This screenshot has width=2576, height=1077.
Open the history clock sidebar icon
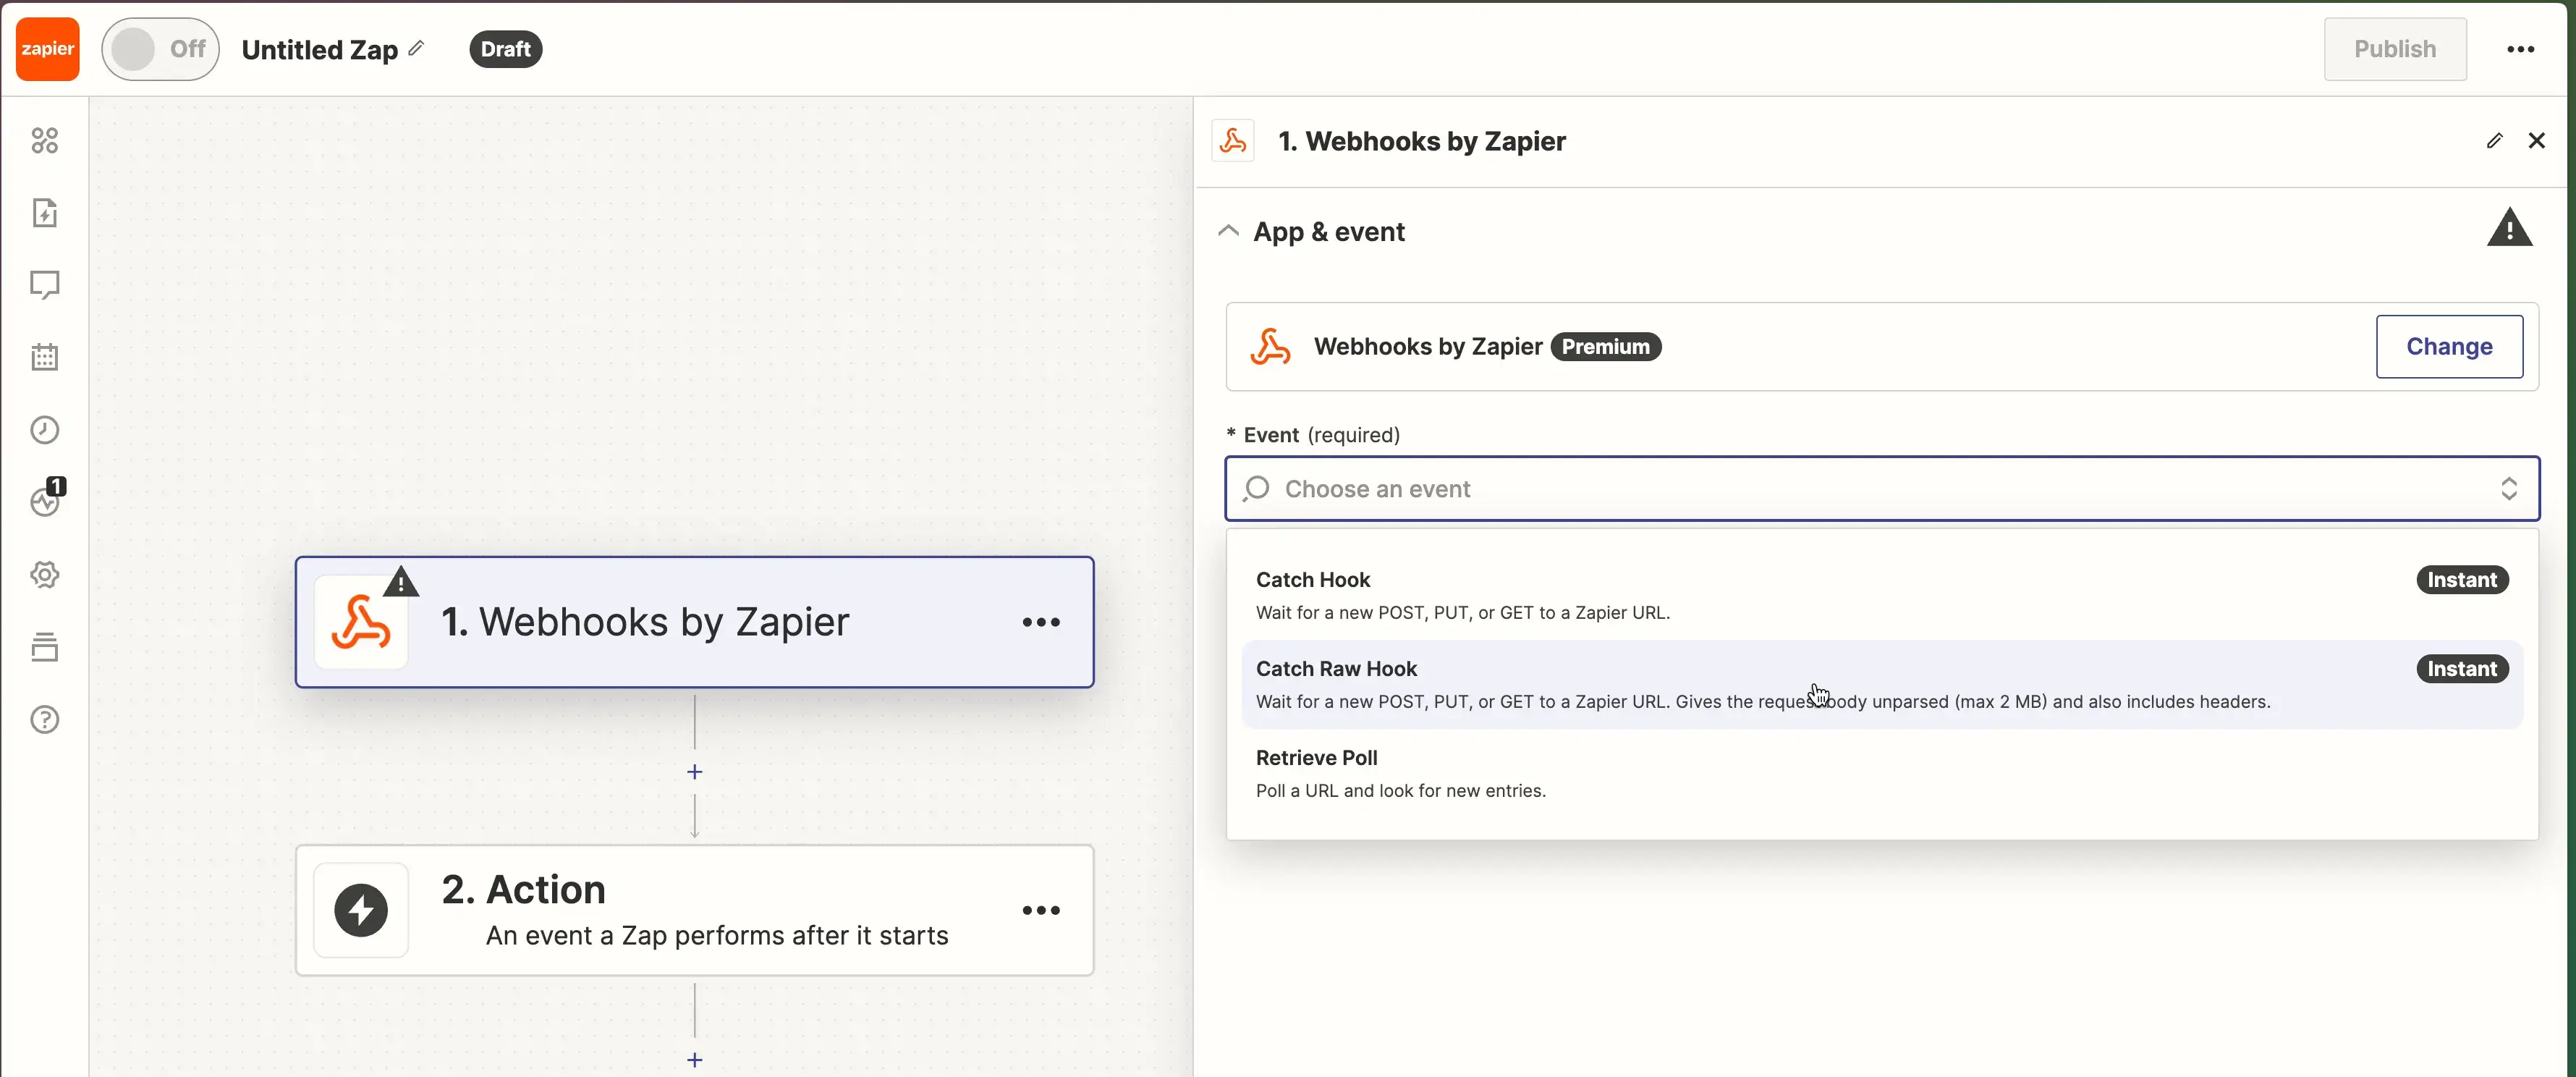[45, 430]
